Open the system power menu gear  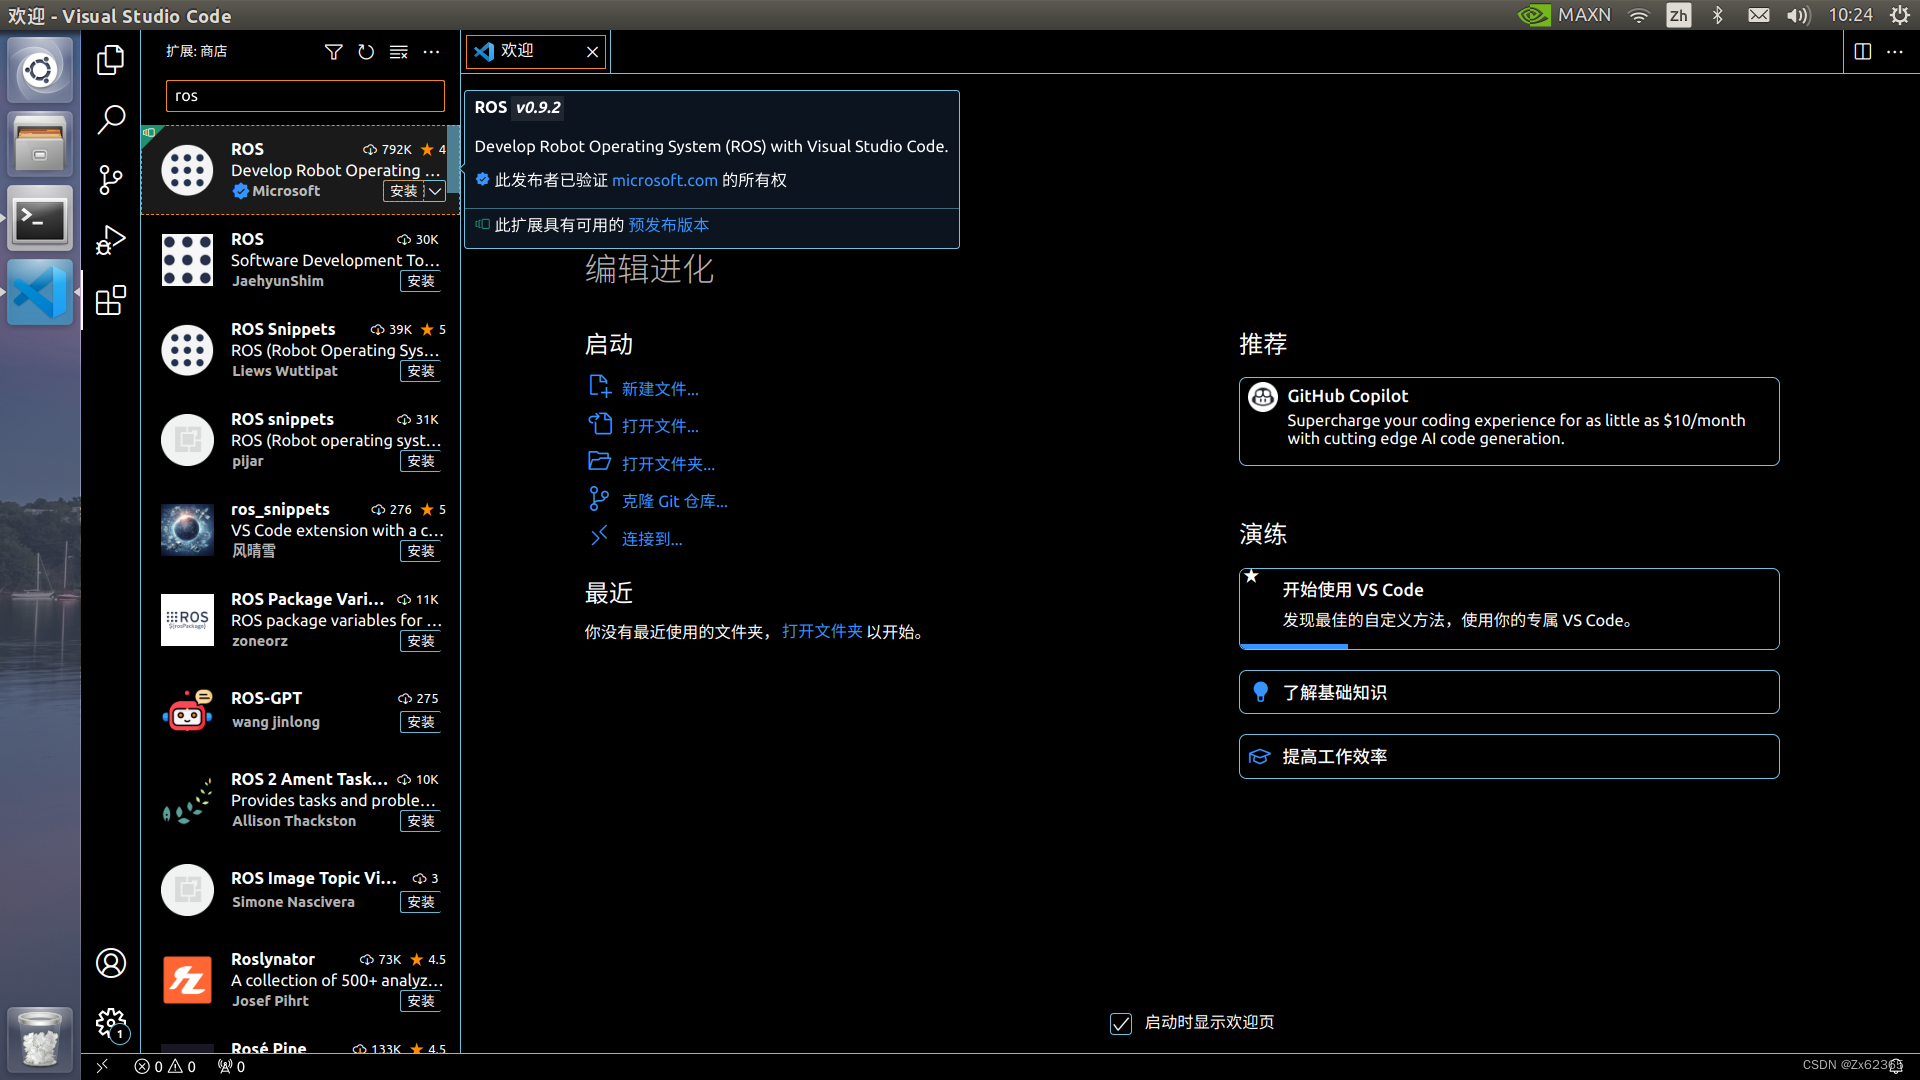click(x=1900, y=15)
